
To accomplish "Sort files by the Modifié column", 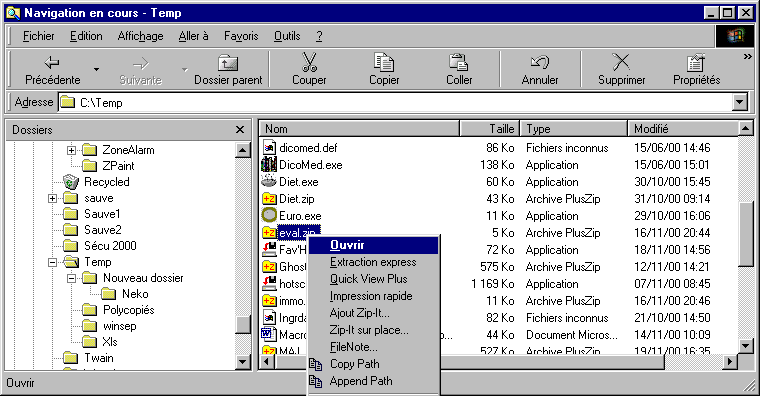I will coord(683,129).
